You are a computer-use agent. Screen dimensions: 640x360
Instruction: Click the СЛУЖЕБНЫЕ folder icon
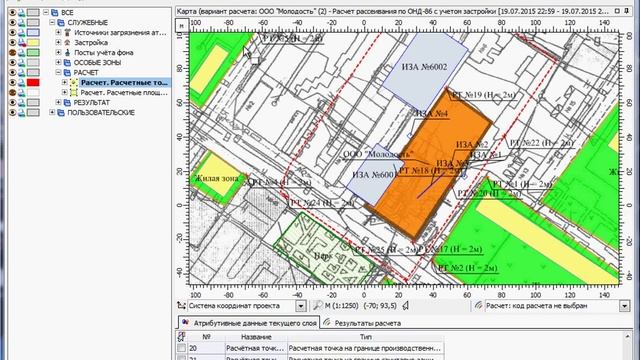coord(61,22)
